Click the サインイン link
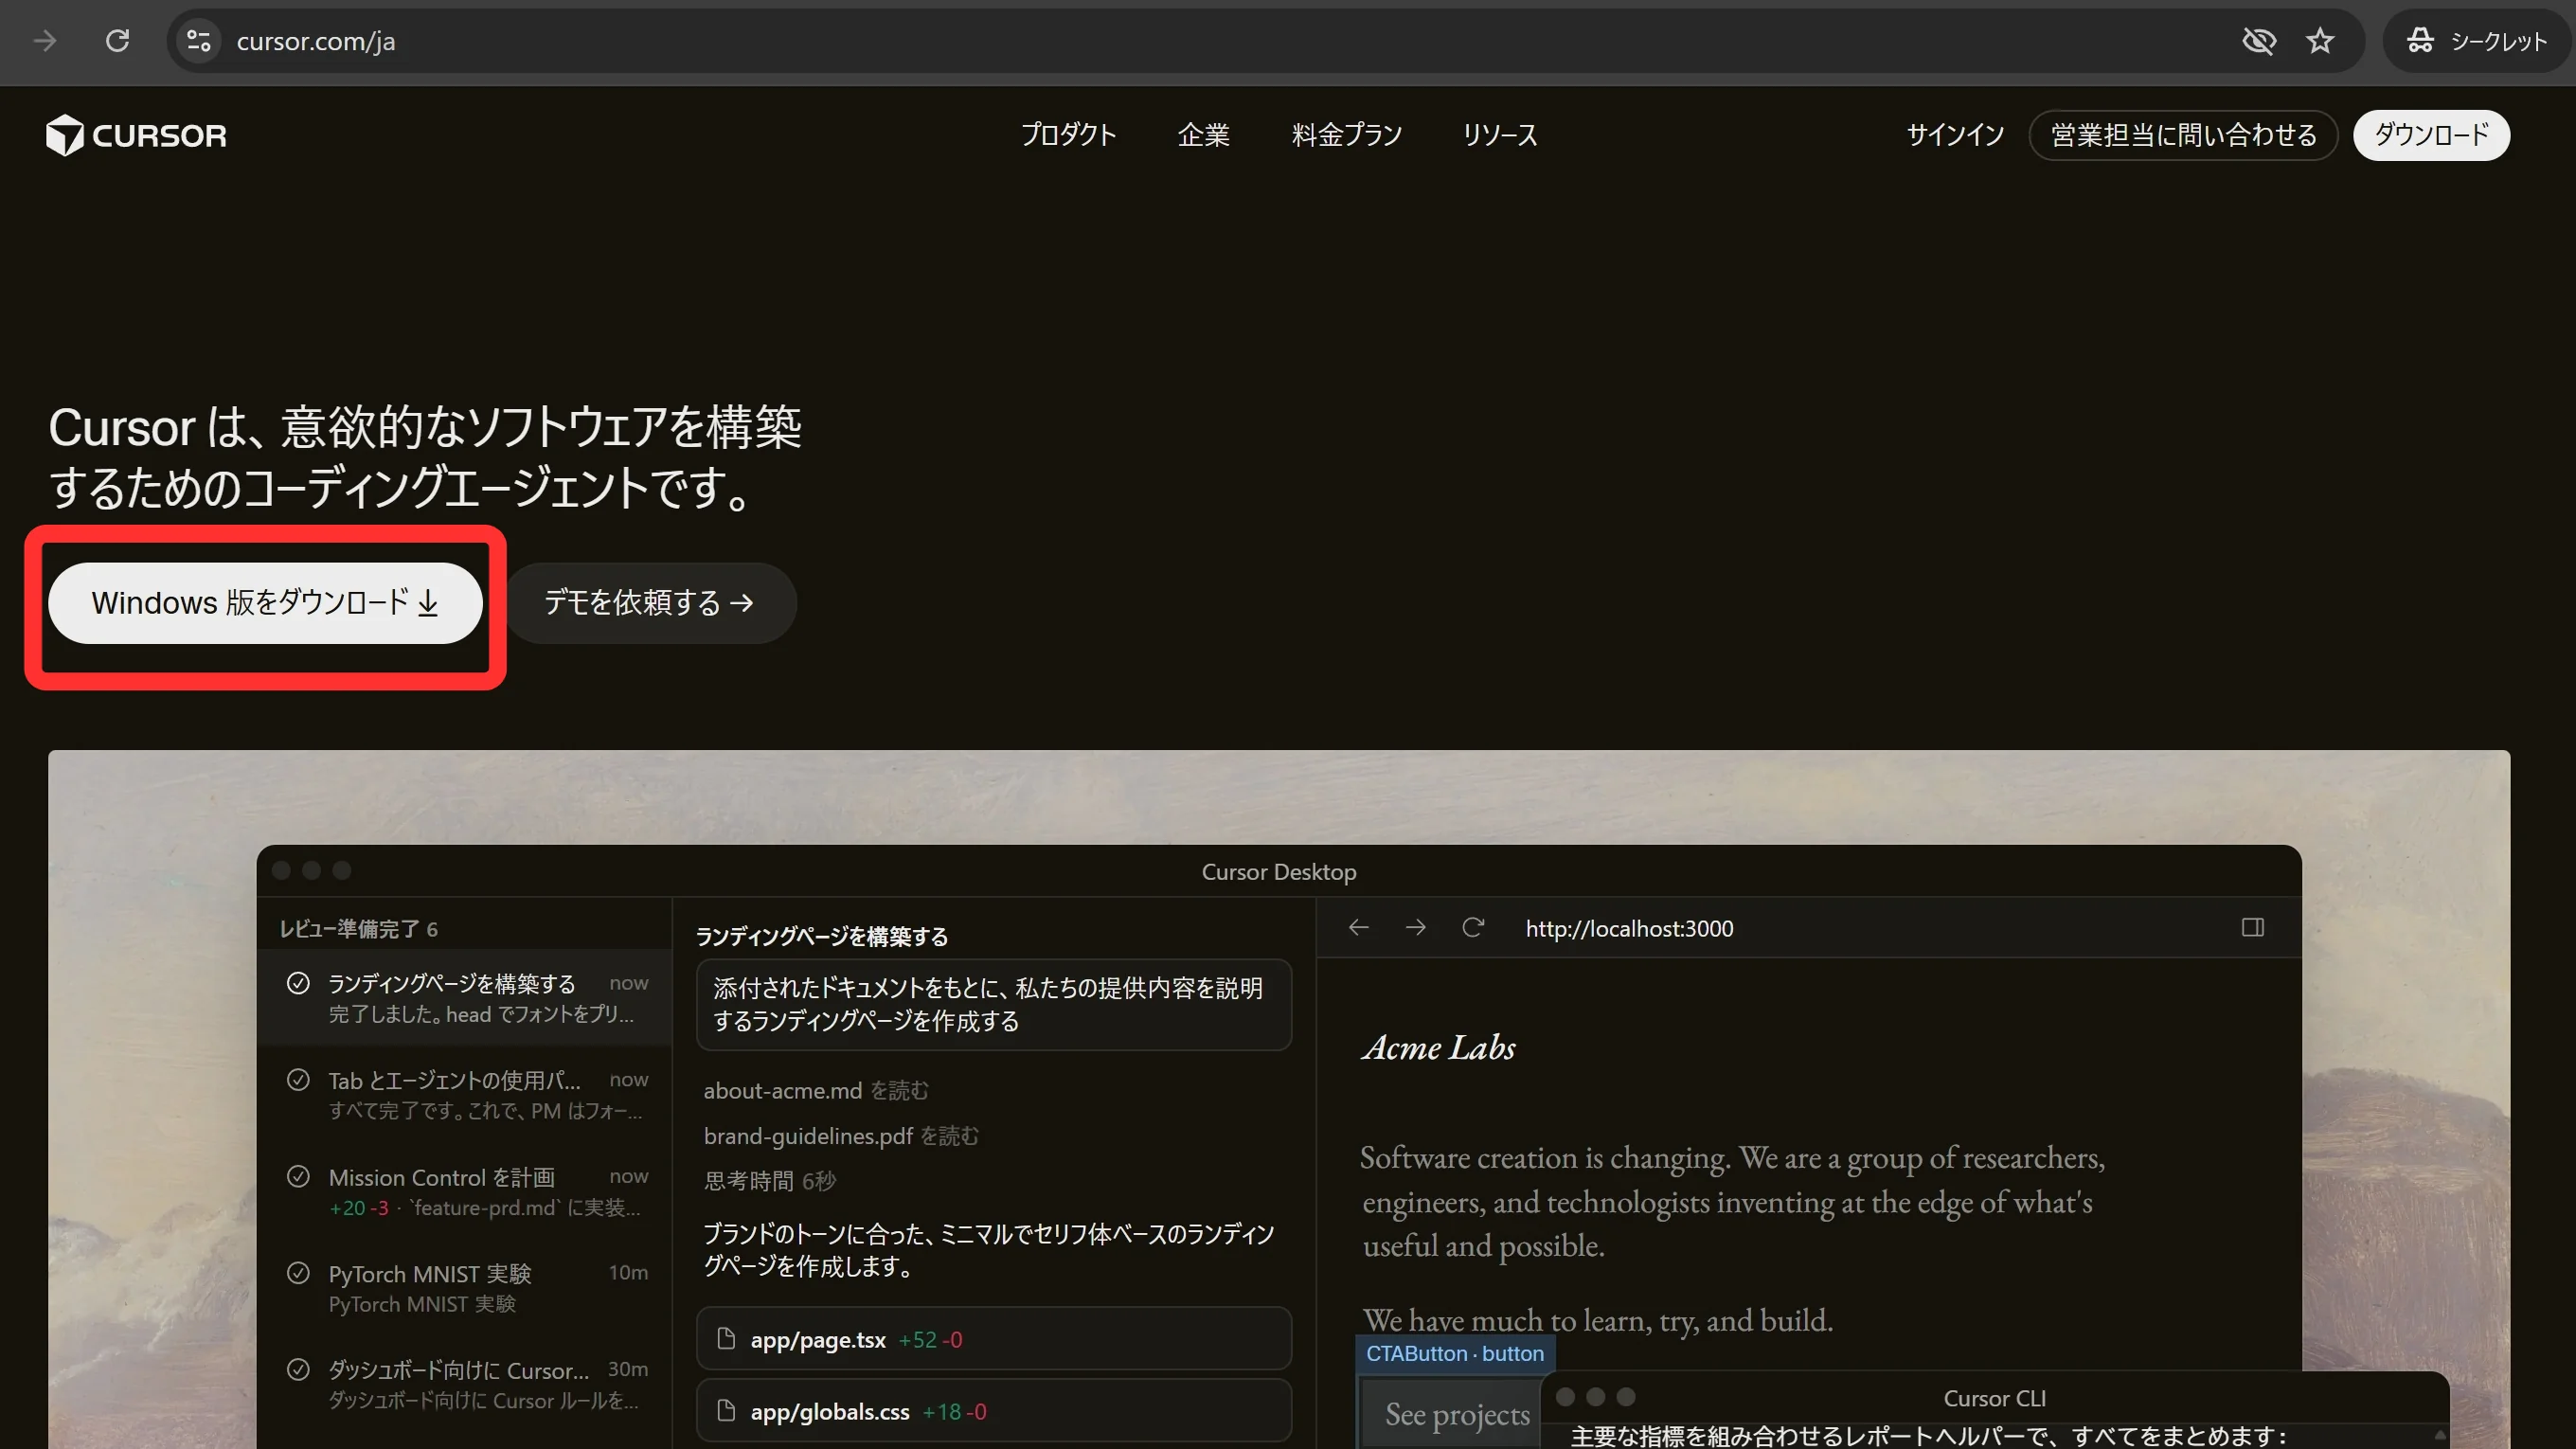 pos(1955,135)
